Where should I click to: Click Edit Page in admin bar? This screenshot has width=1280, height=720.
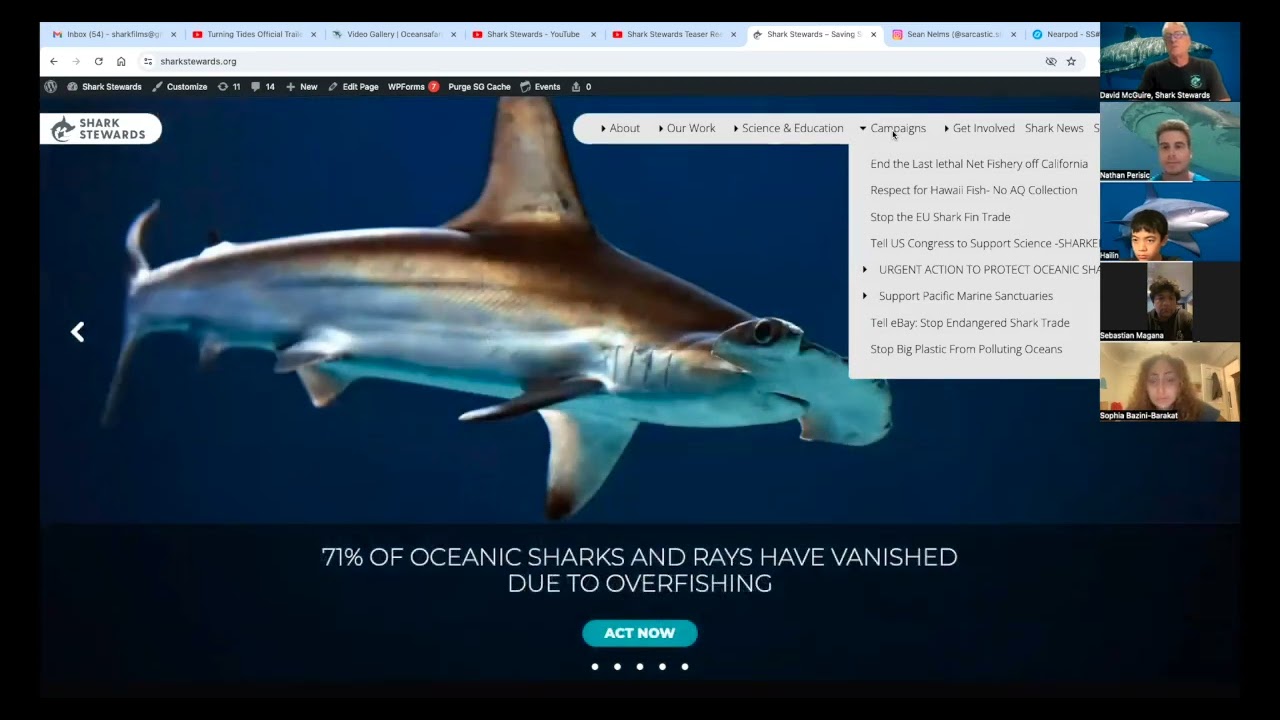353,87
